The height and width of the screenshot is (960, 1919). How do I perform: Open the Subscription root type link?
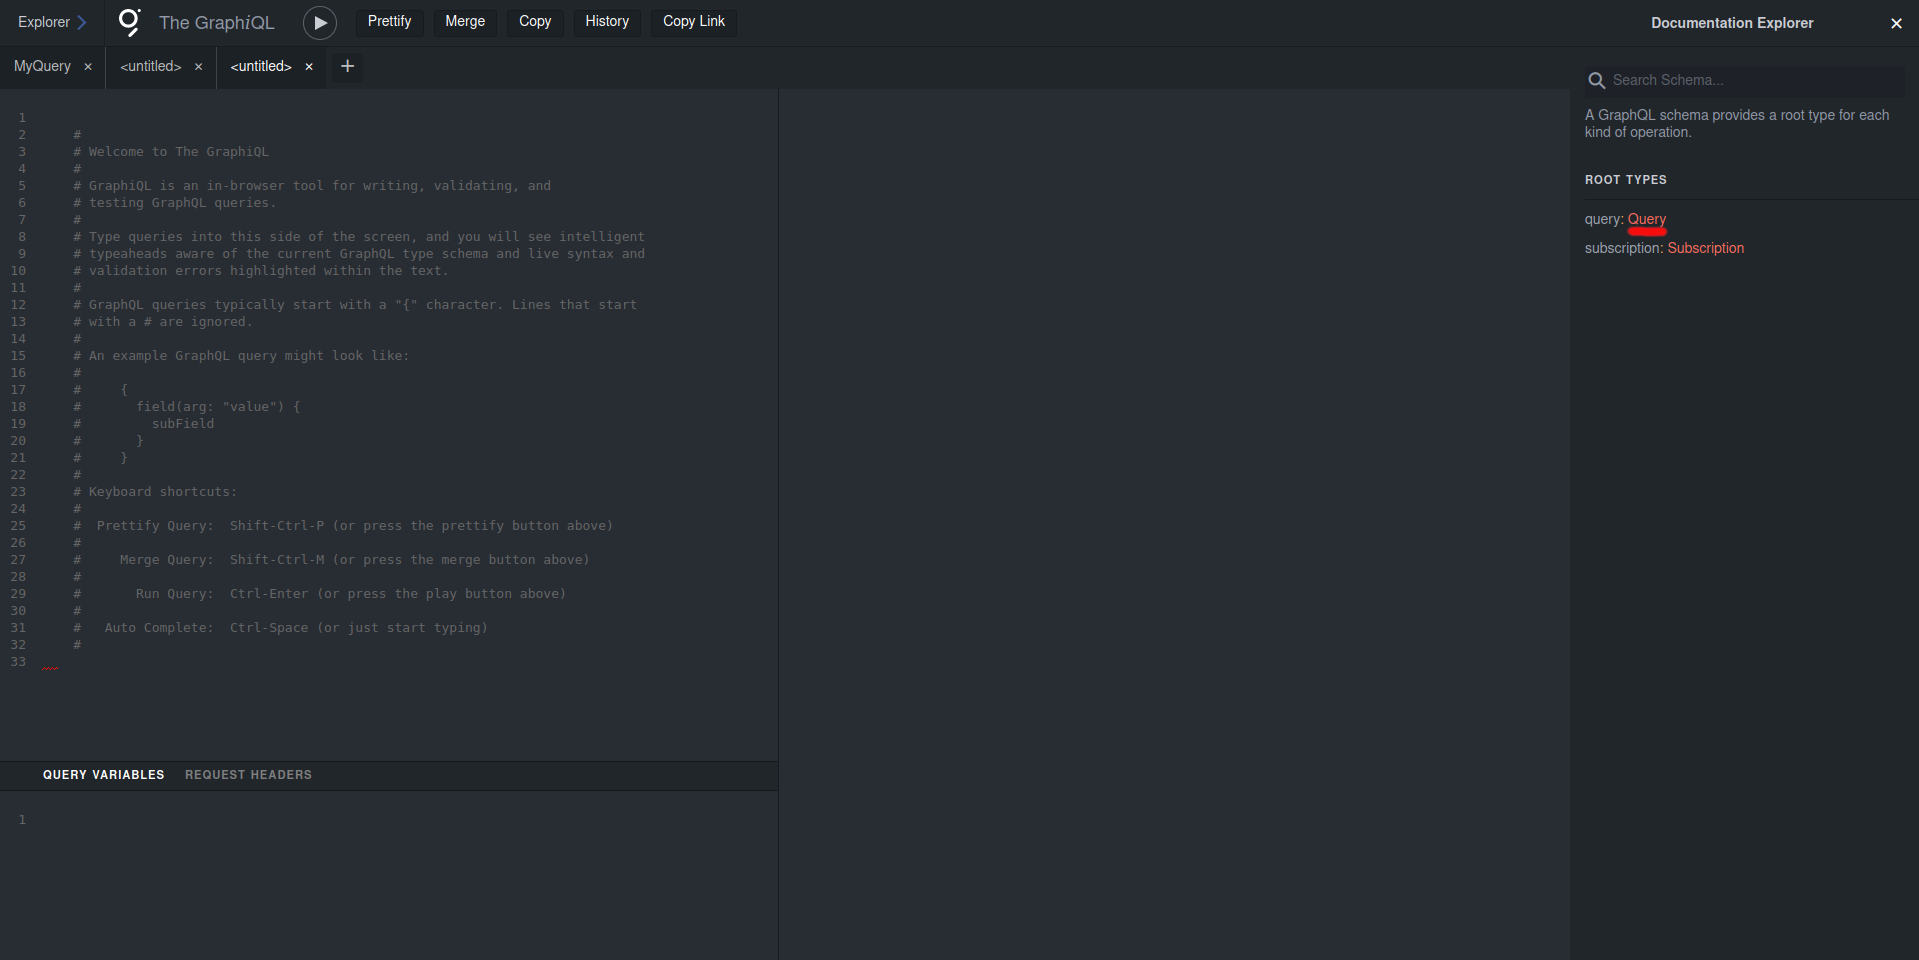(x=1705, y=248)
